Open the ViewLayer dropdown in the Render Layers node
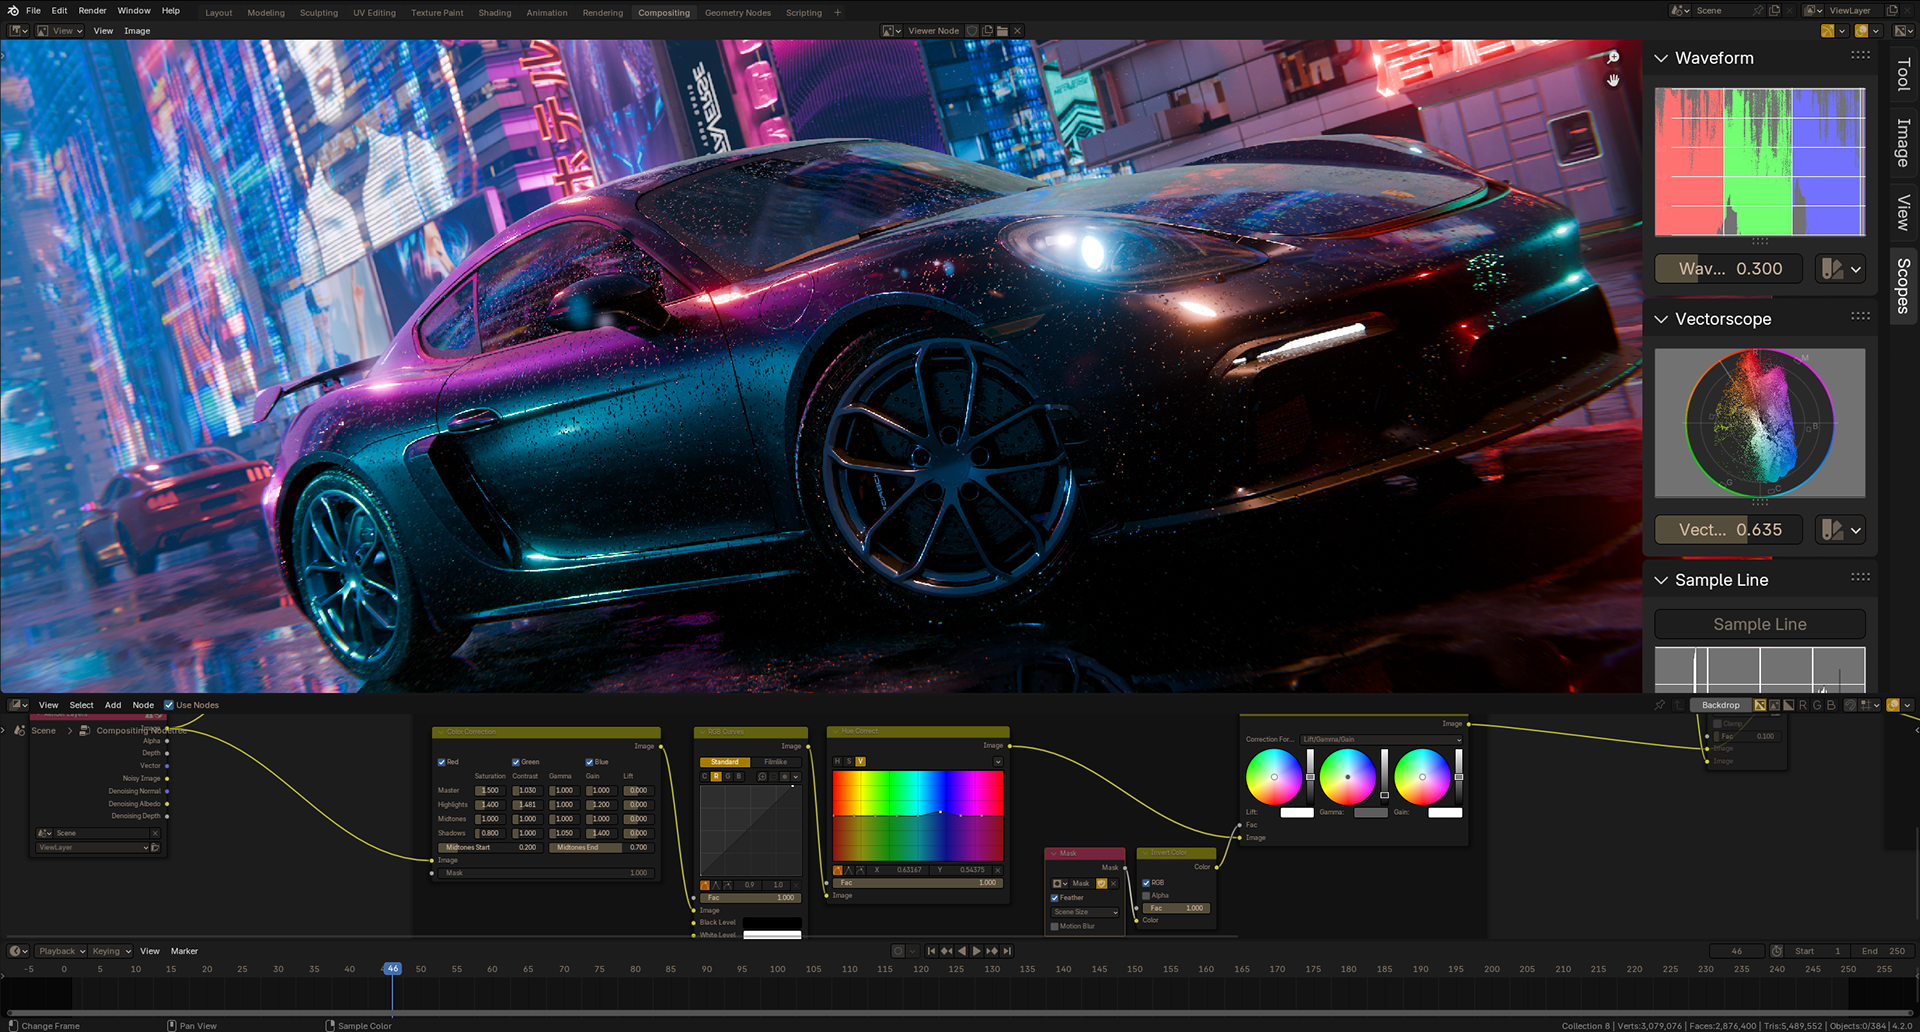Image resolution: width=1920 pixels, height=1032 pixels. coord(93,847)
